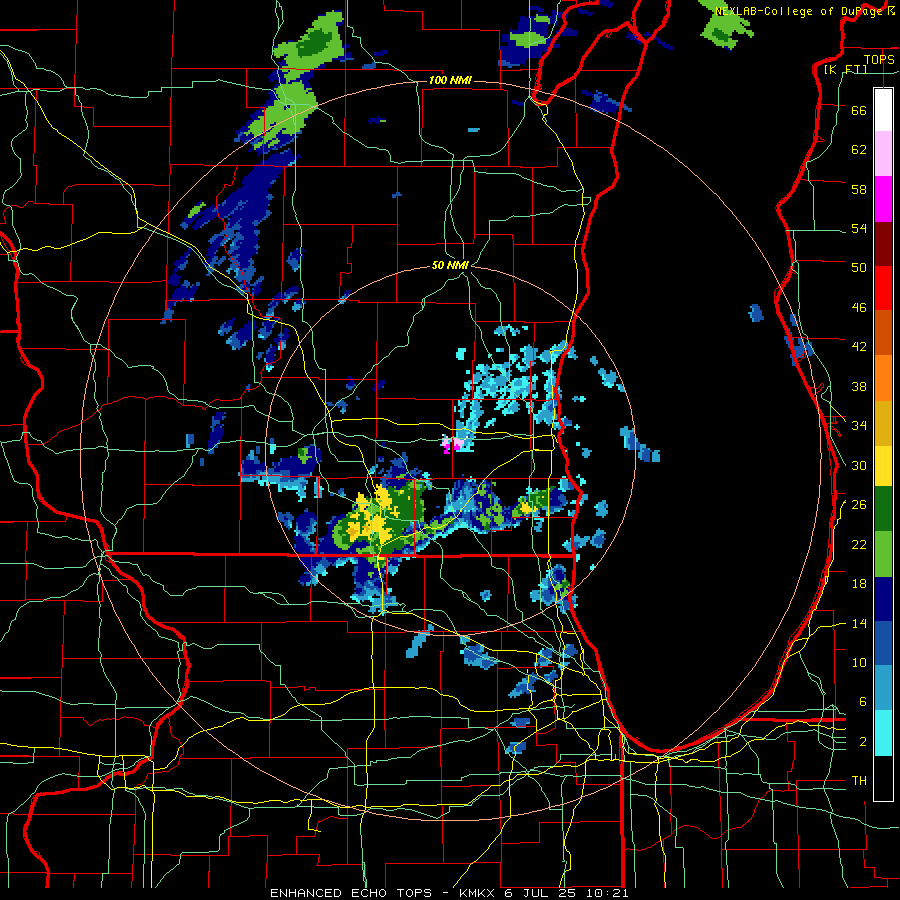Click the '6 JUL 25' date stamp
The width and height of the screenshot is (900, 900).
point(541,893)
